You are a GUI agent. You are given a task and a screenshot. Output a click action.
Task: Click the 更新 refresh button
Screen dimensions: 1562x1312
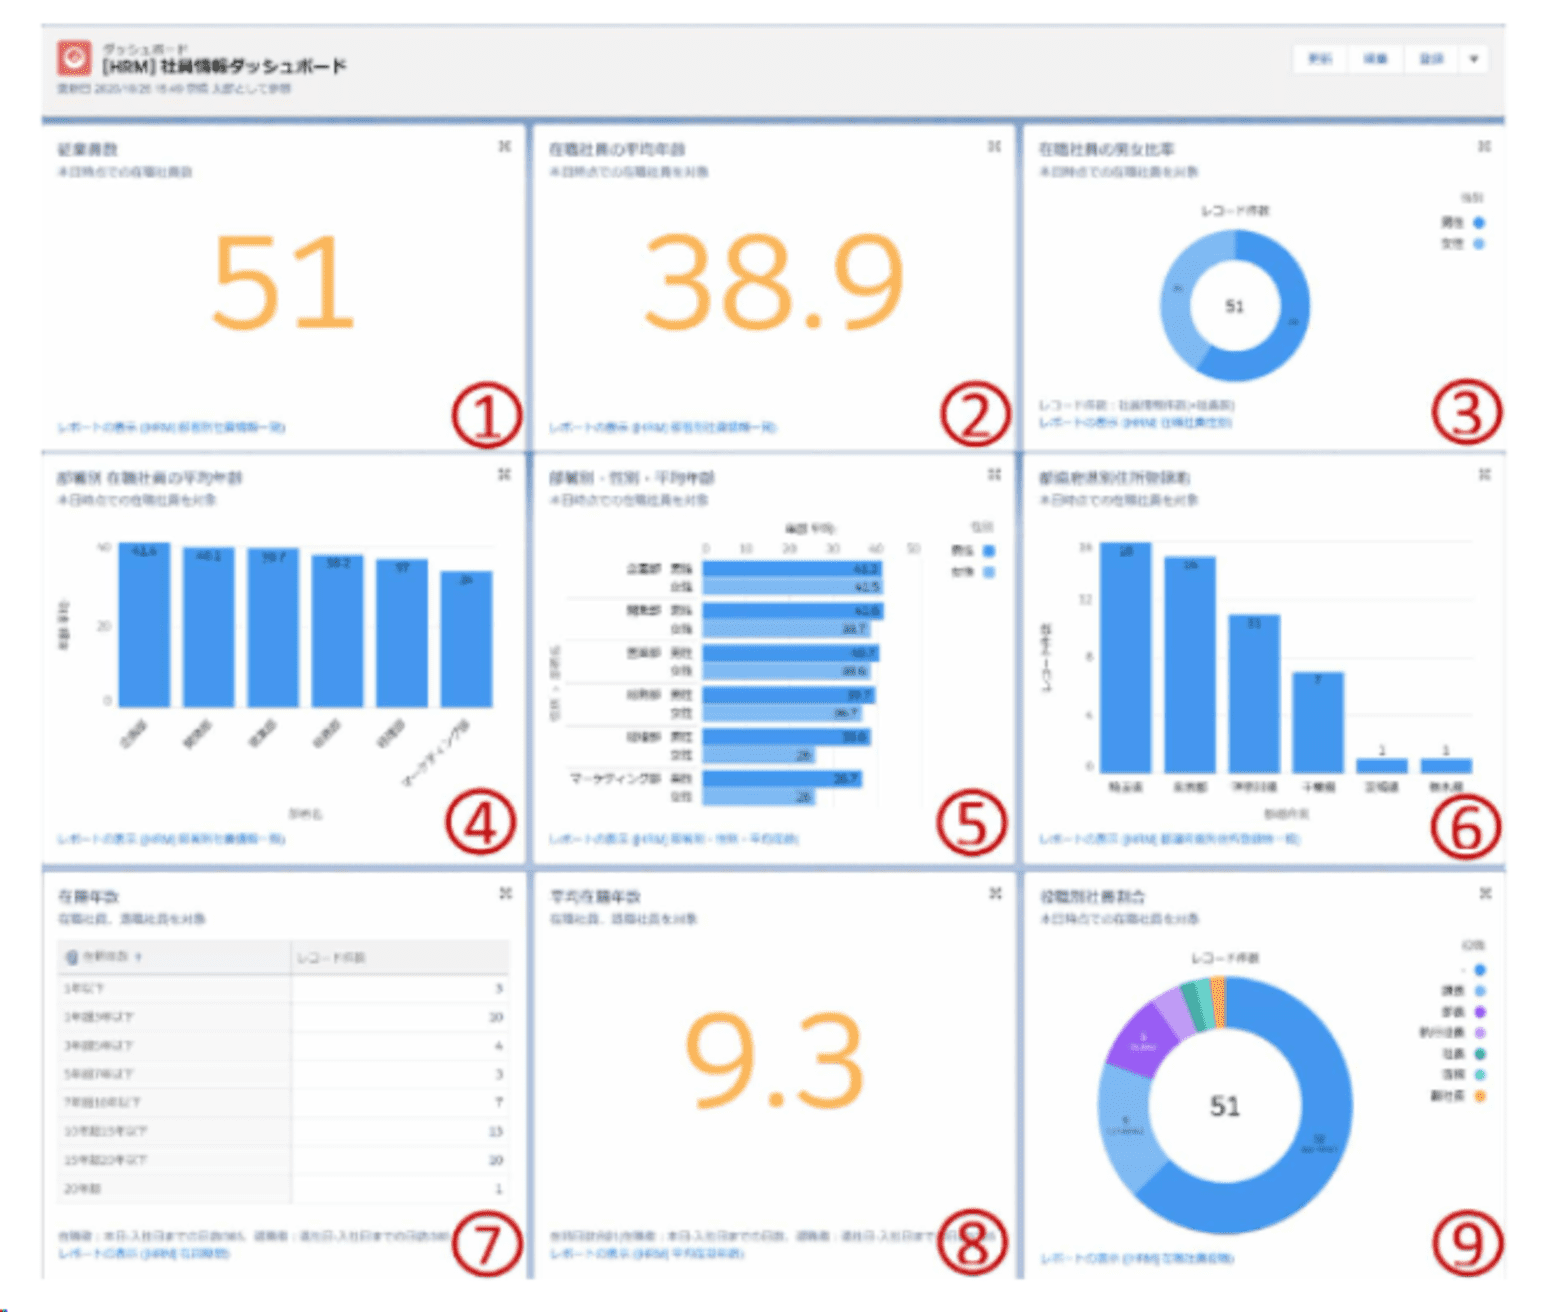tap(1320, 59)
